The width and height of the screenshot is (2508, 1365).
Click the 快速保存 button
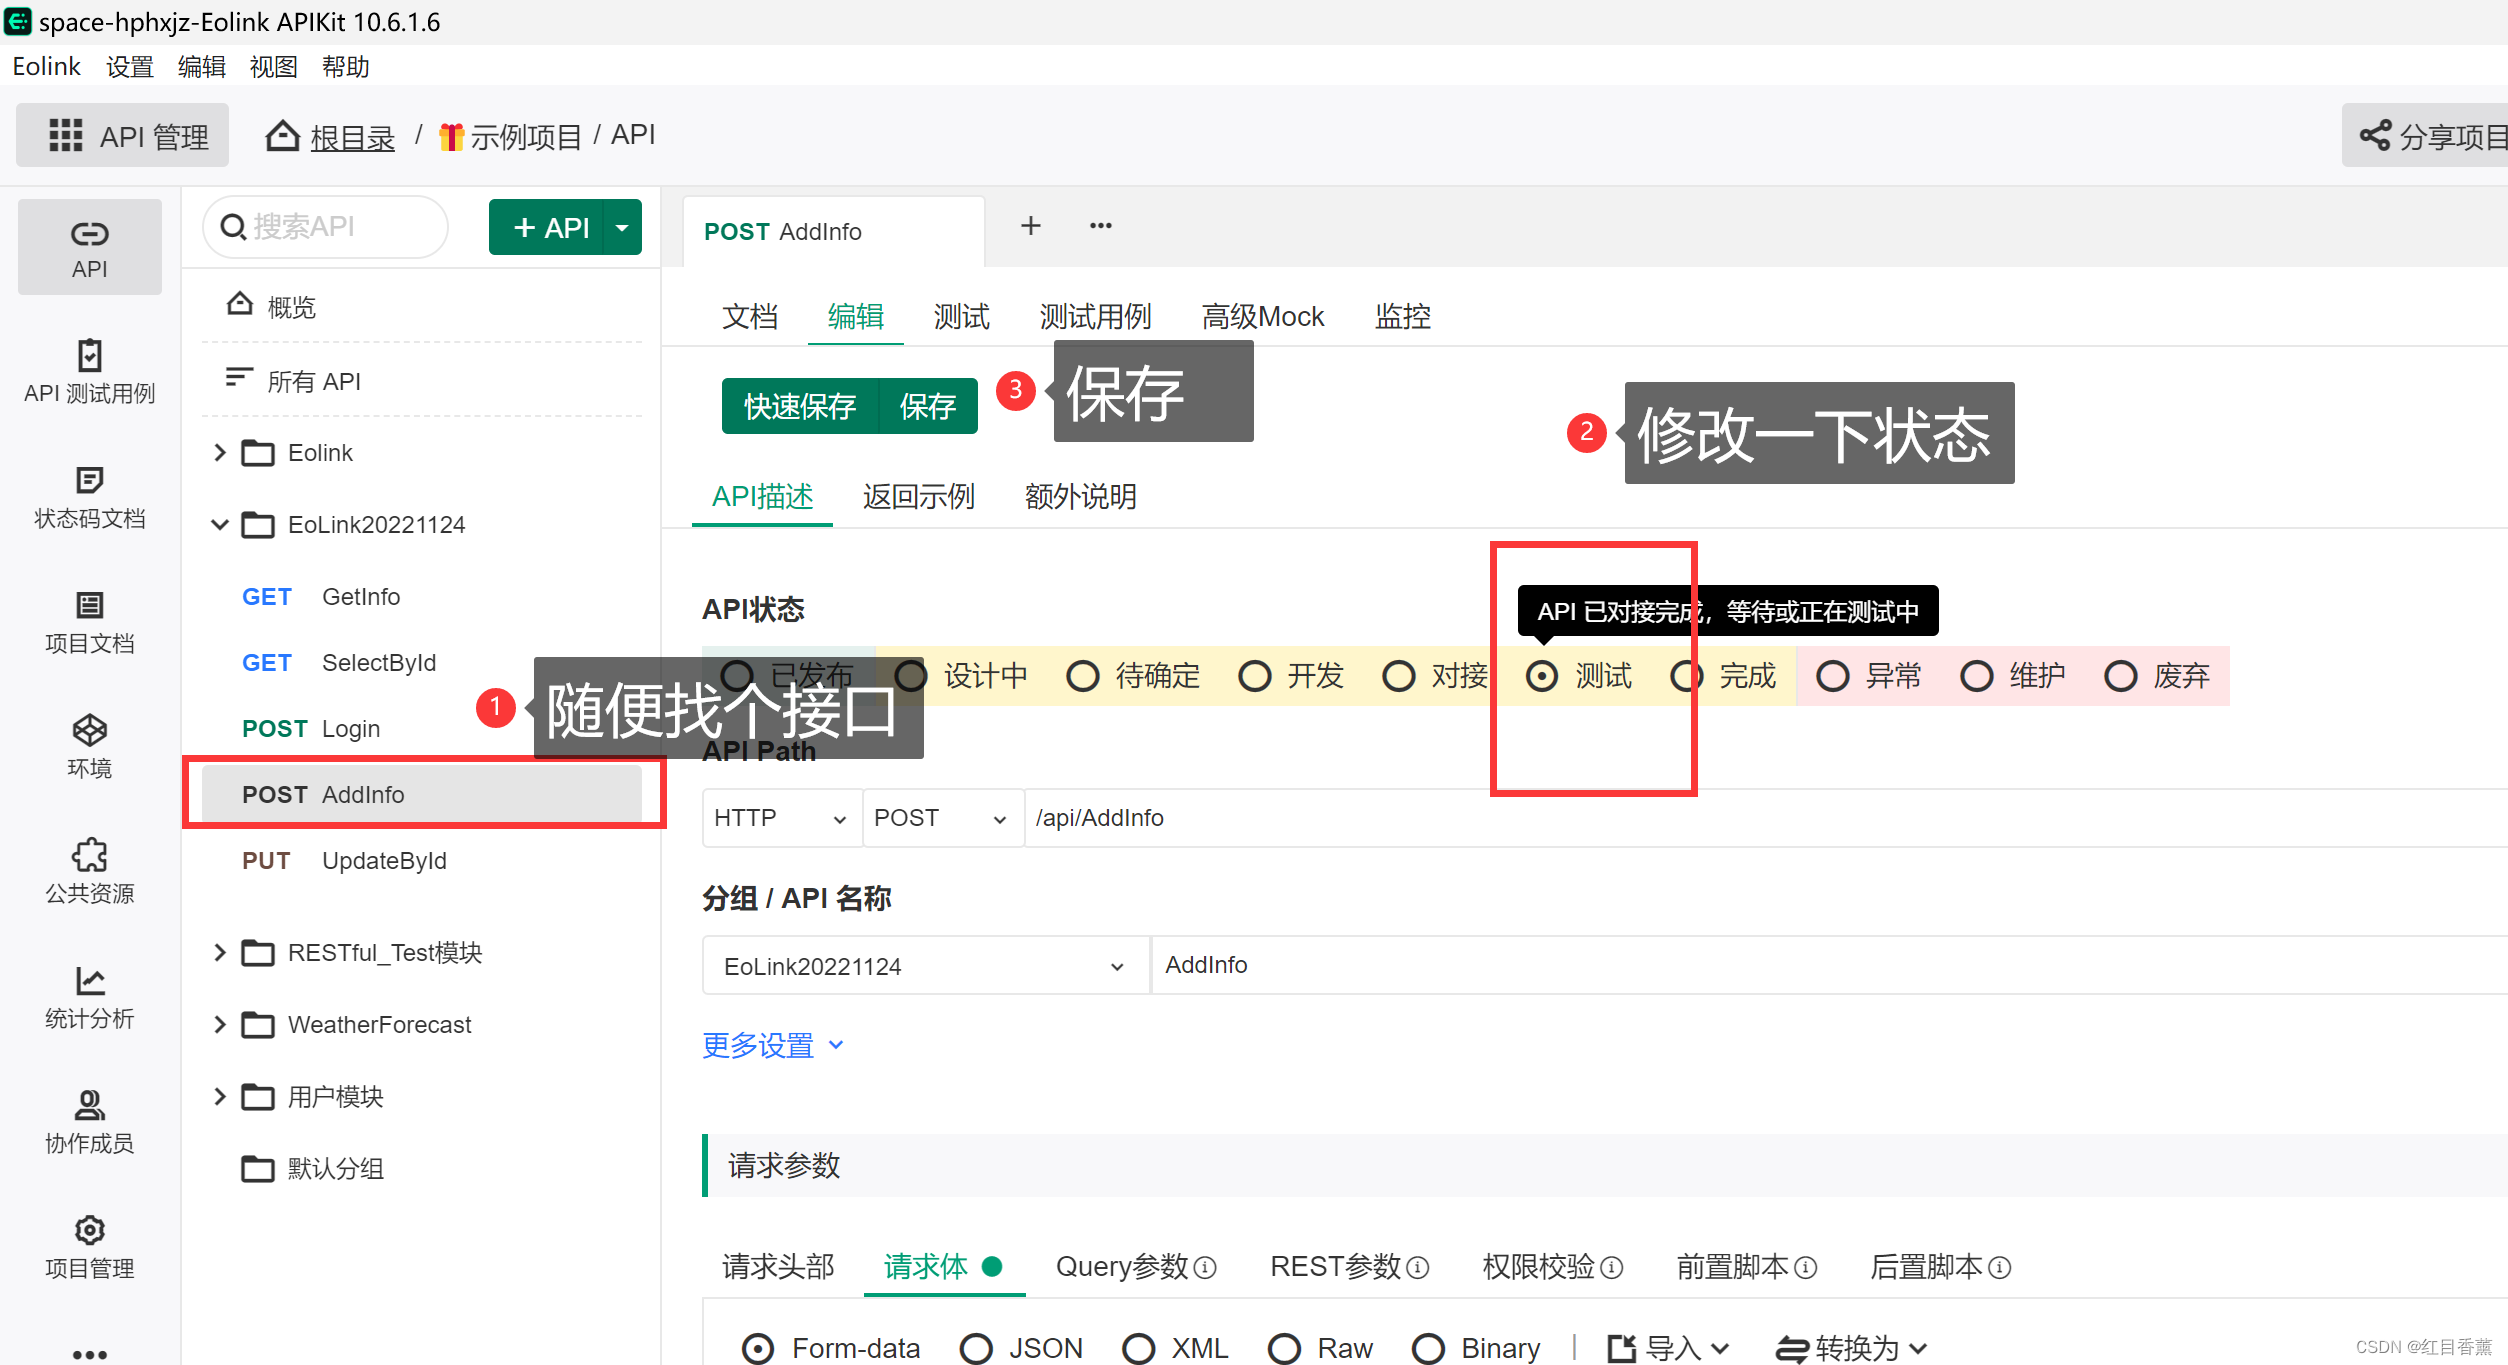799,407
